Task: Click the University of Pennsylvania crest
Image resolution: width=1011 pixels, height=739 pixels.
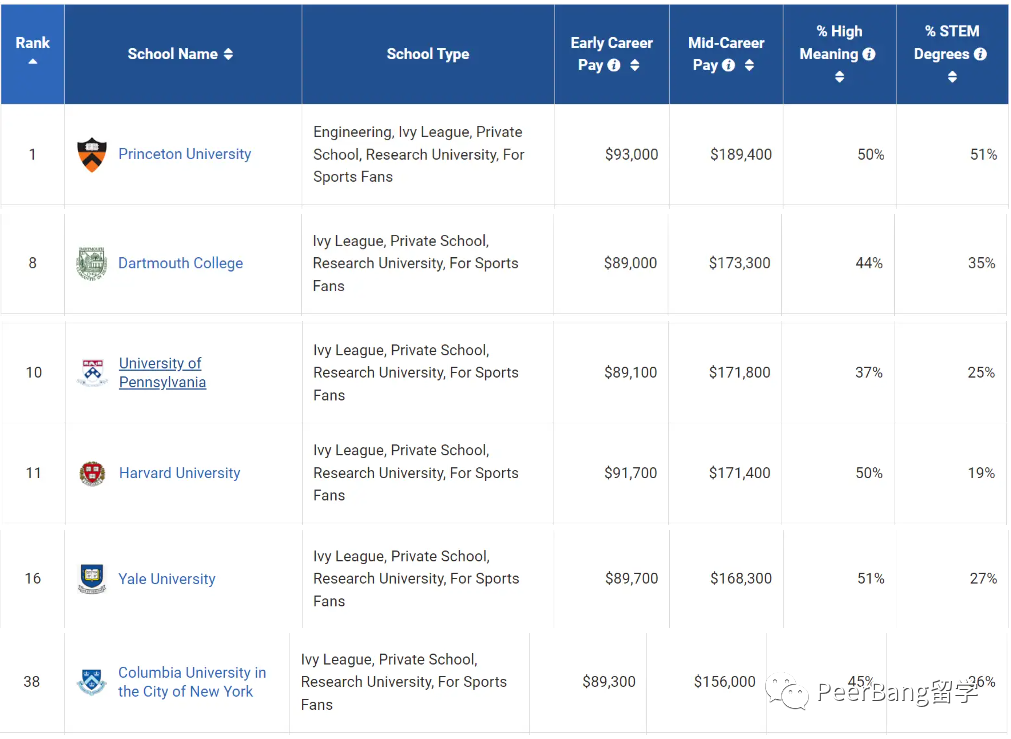Action: [x=92, y=372]
